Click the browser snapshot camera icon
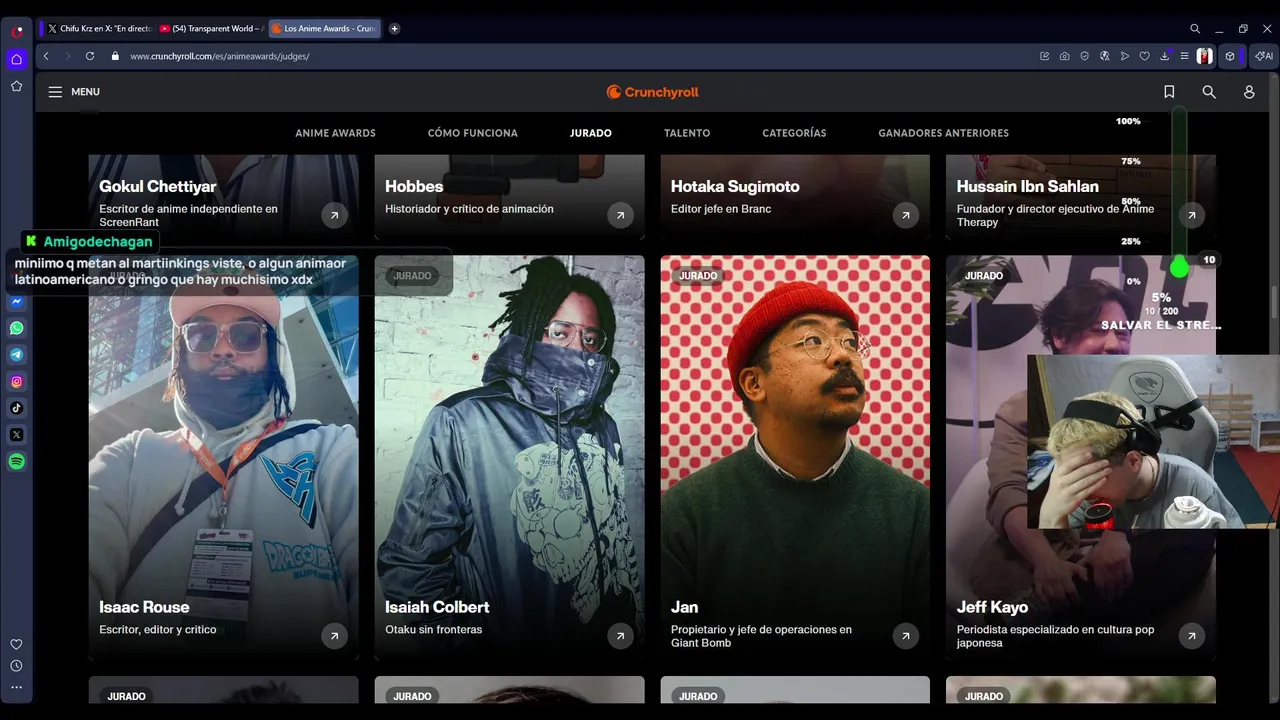 point(1065,56)
